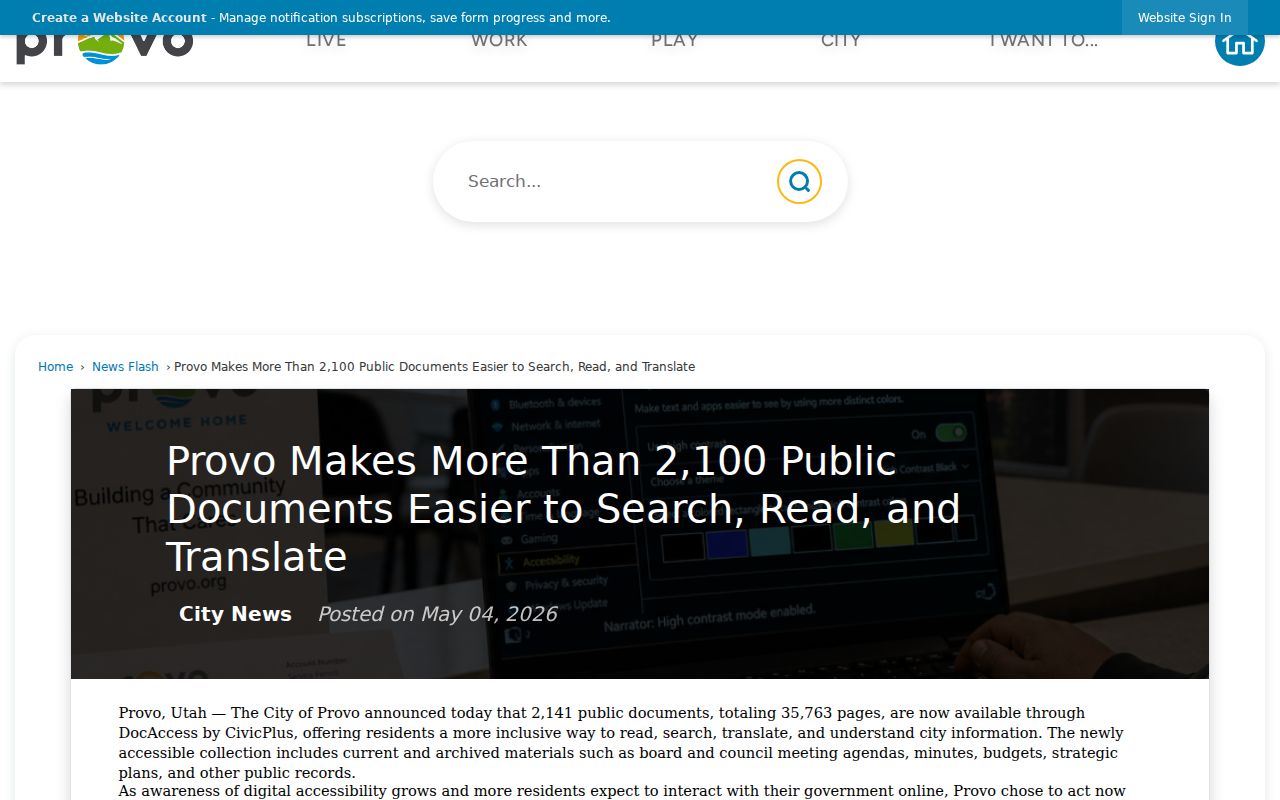Open the I WANT TO... menu
The image size is (1280, 800).
pos(1043,42)
